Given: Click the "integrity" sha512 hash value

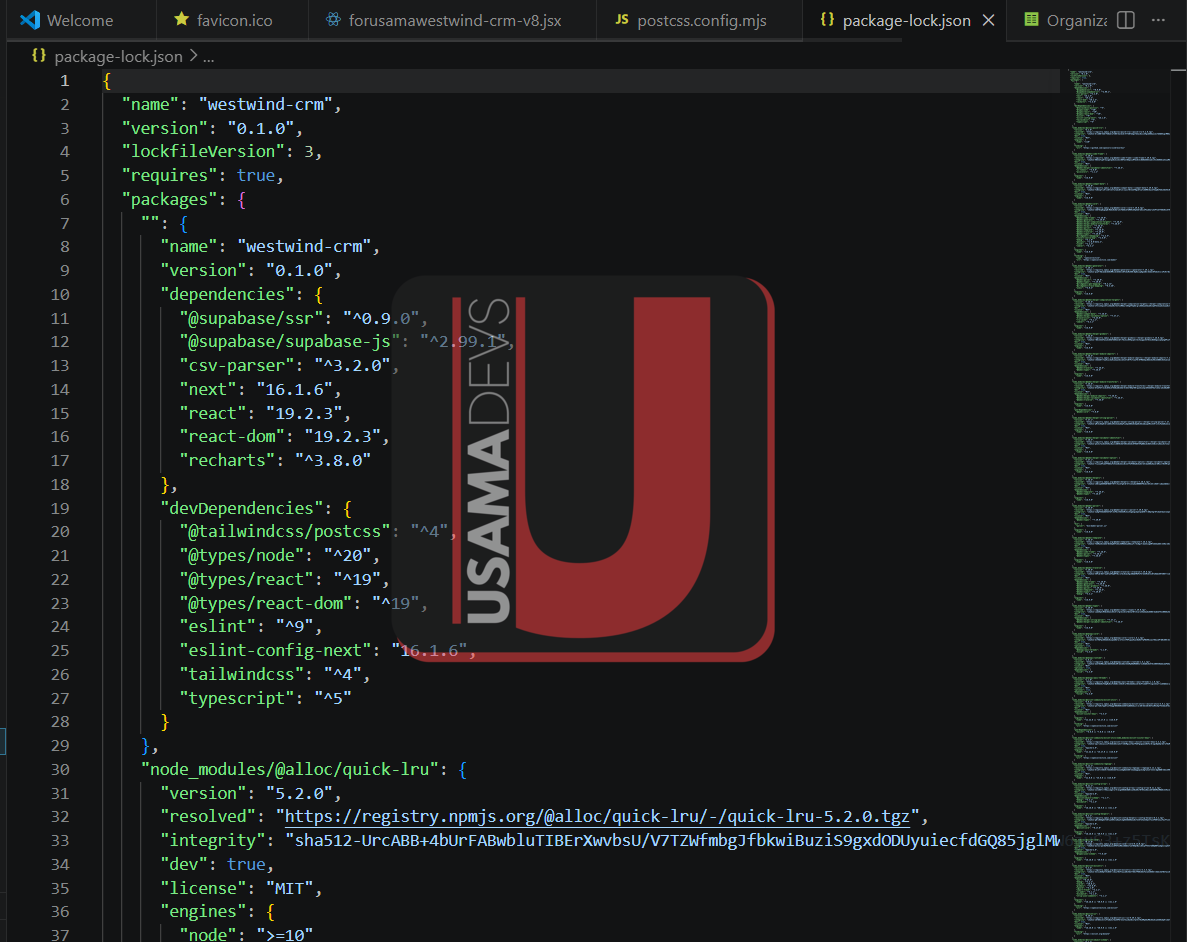Looking at the screenshot, I should click(x=672, y=841).
